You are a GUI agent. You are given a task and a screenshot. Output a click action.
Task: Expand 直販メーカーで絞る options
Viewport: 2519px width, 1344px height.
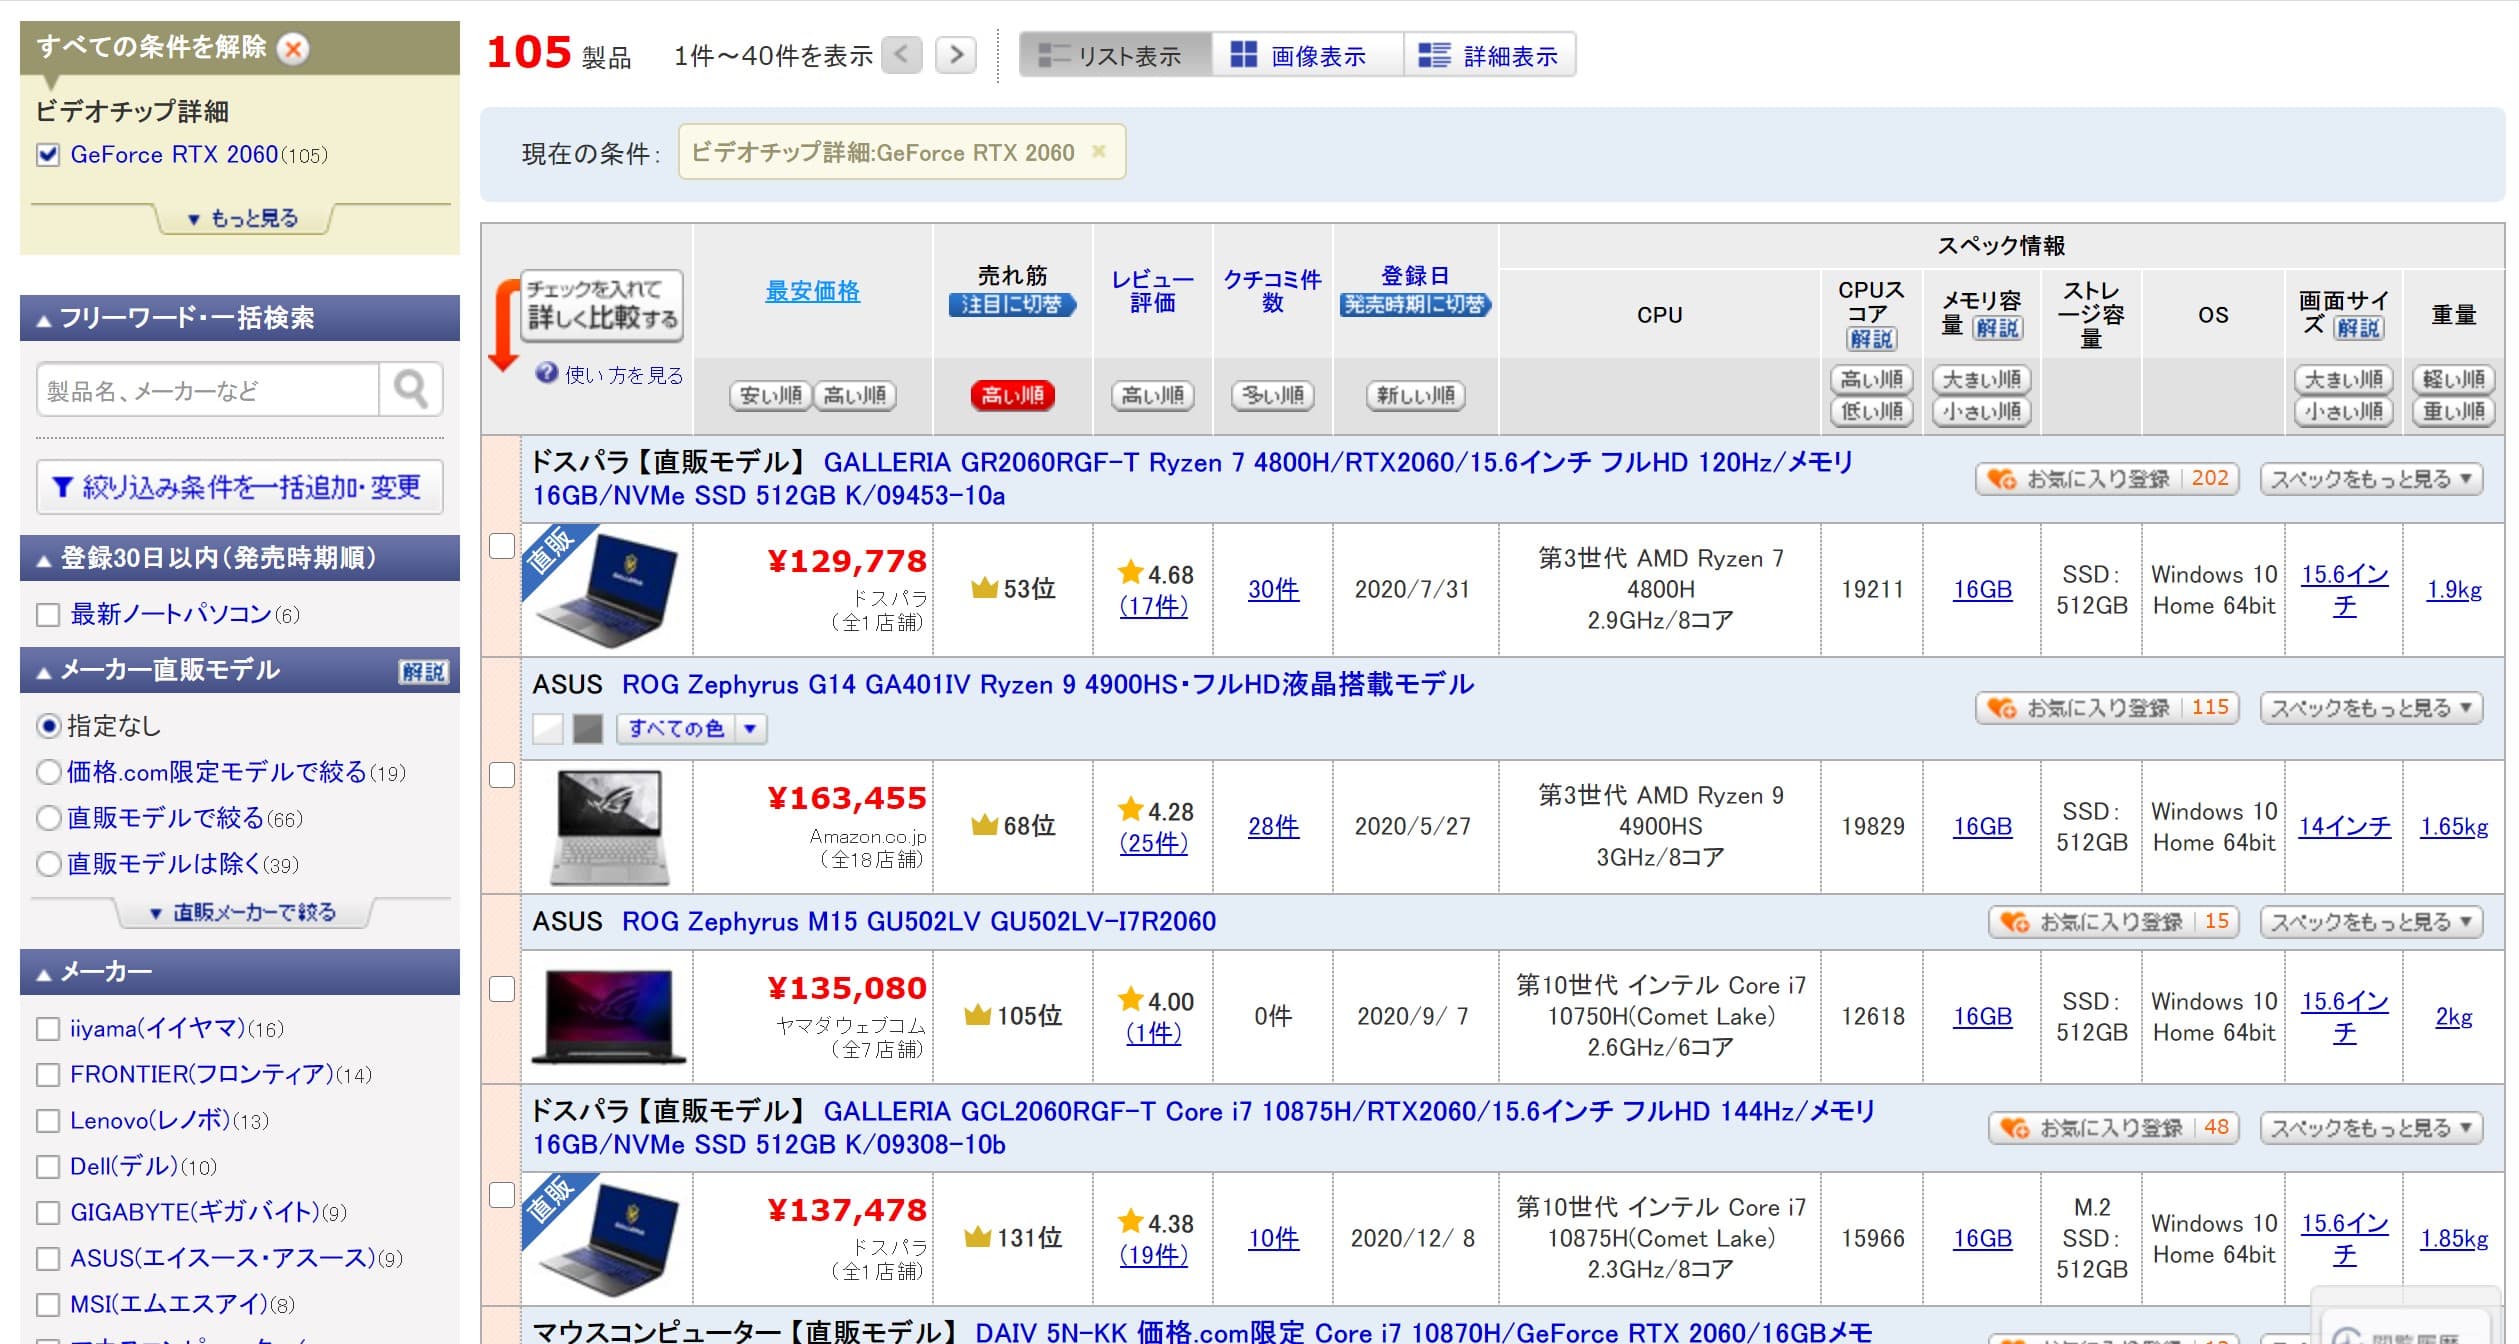click(x=243, y=912)
